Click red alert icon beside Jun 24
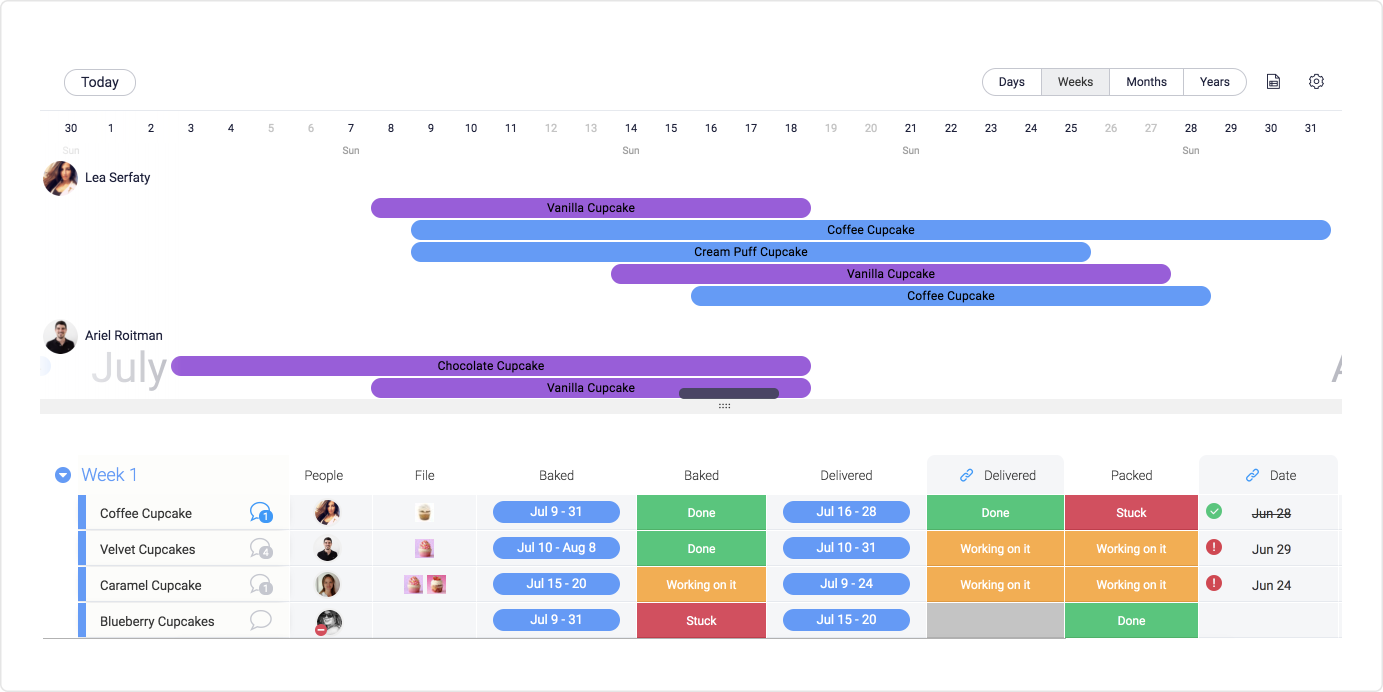The width and height of the screenshot is (1383, 692). click(1214, 583)
